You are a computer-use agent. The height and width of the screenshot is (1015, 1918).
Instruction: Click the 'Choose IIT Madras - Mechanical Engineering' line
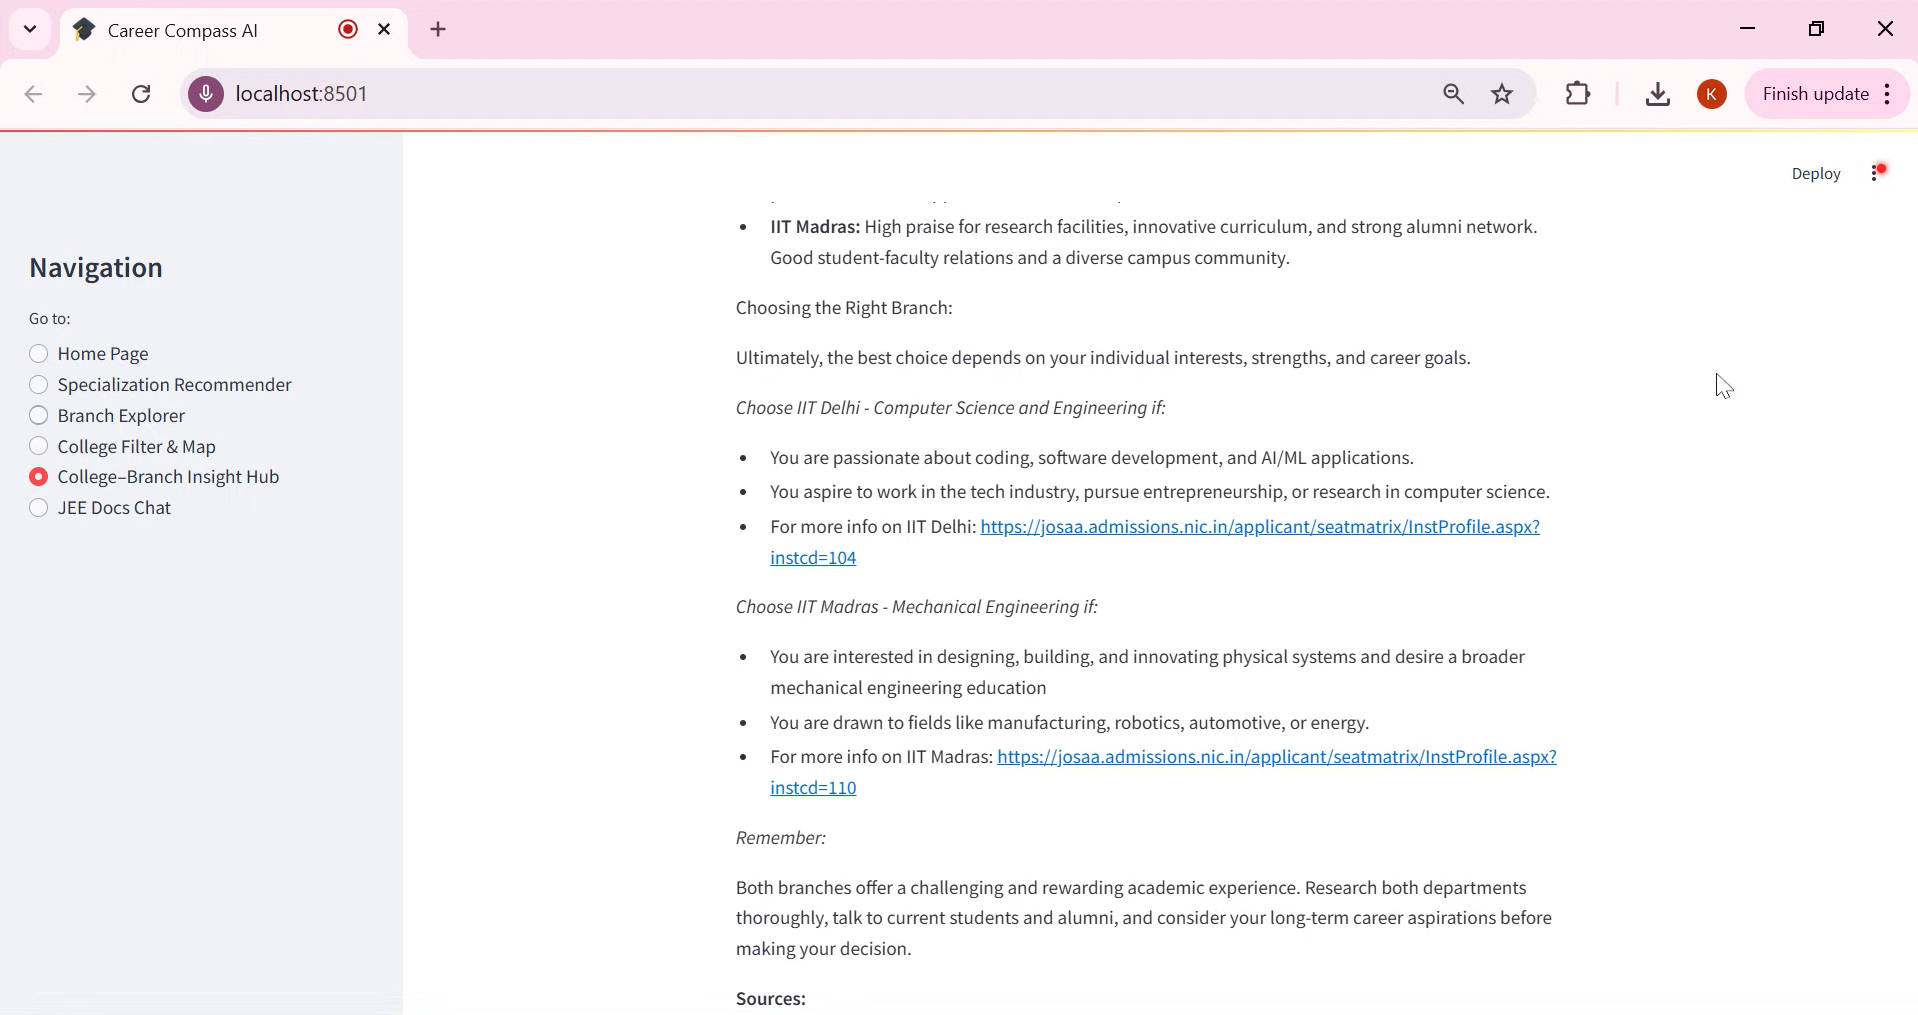pos(917,607)
